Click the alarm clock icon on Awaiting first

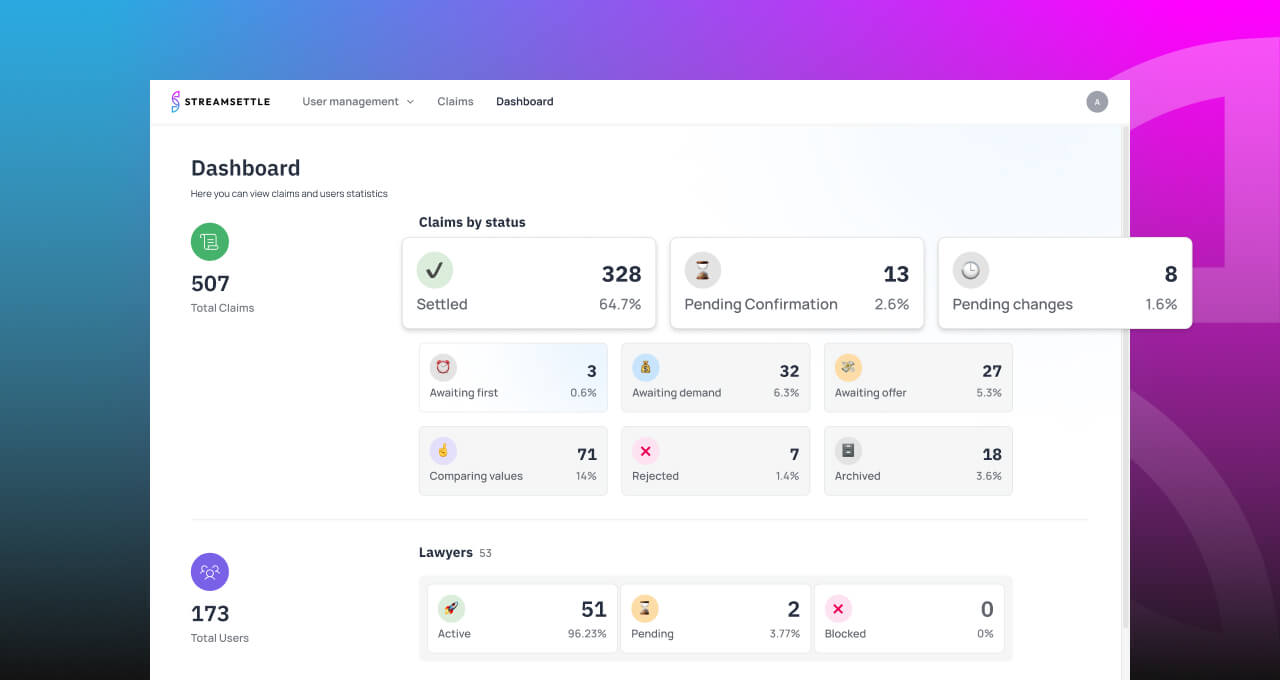click(x=443, y=367)
